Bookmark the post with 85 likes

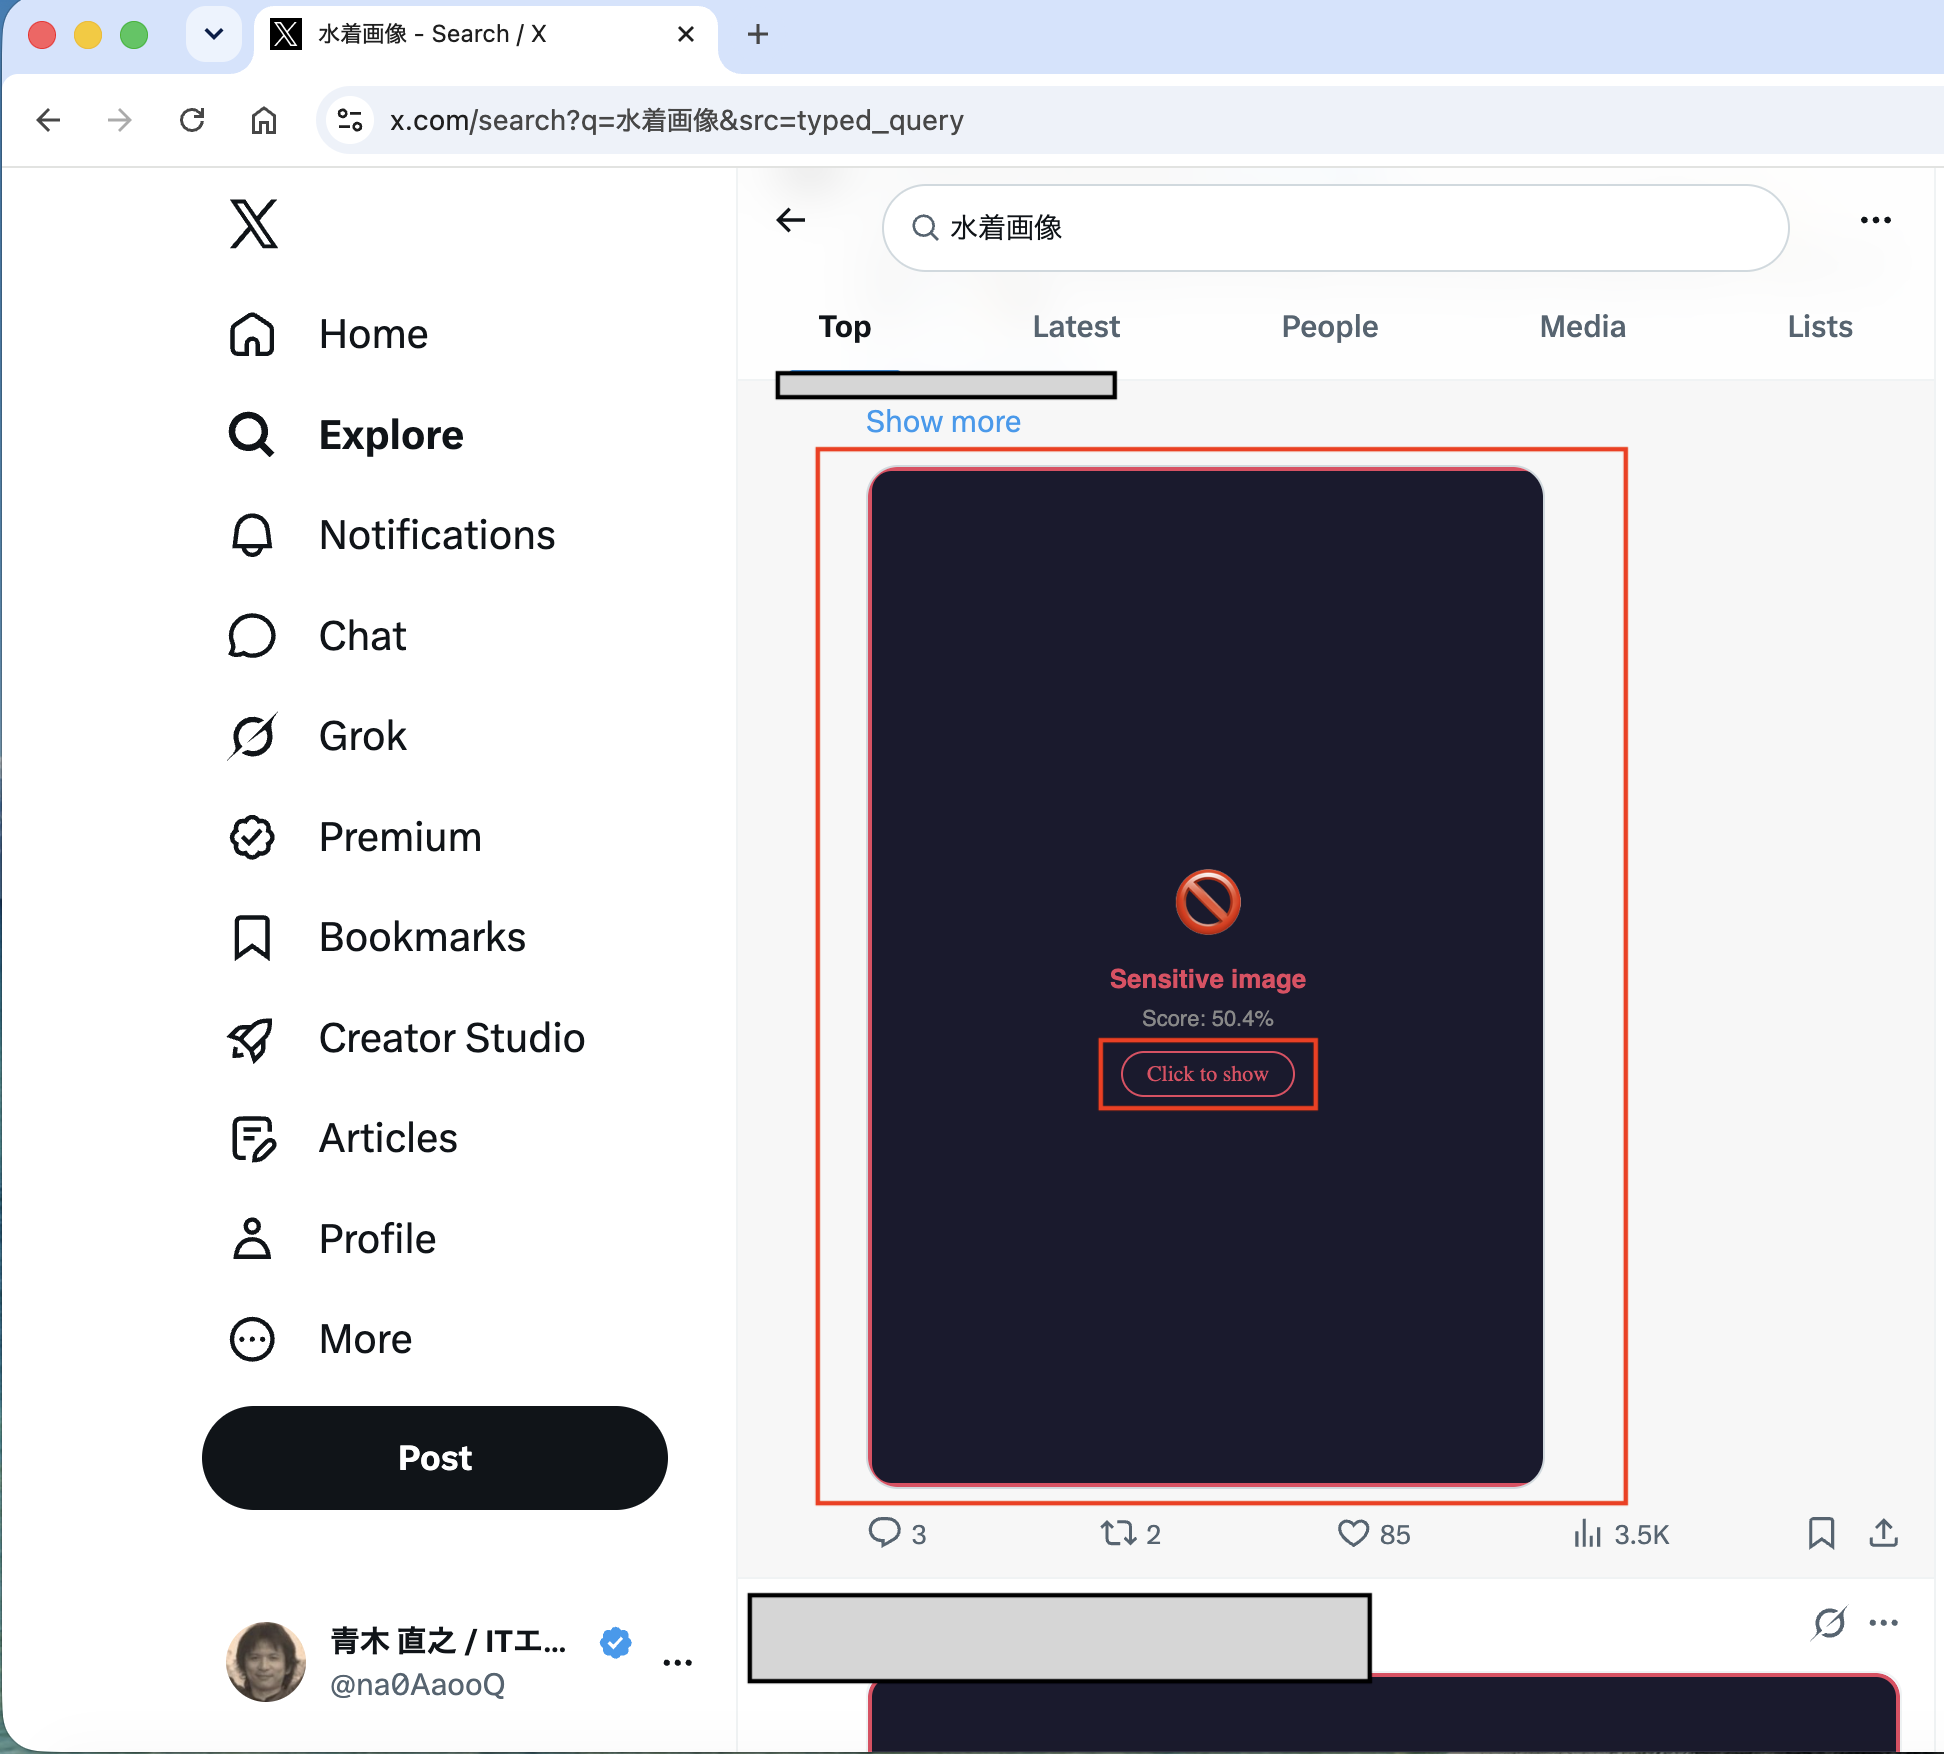pyautogui.click(x=1821, y=1533)
